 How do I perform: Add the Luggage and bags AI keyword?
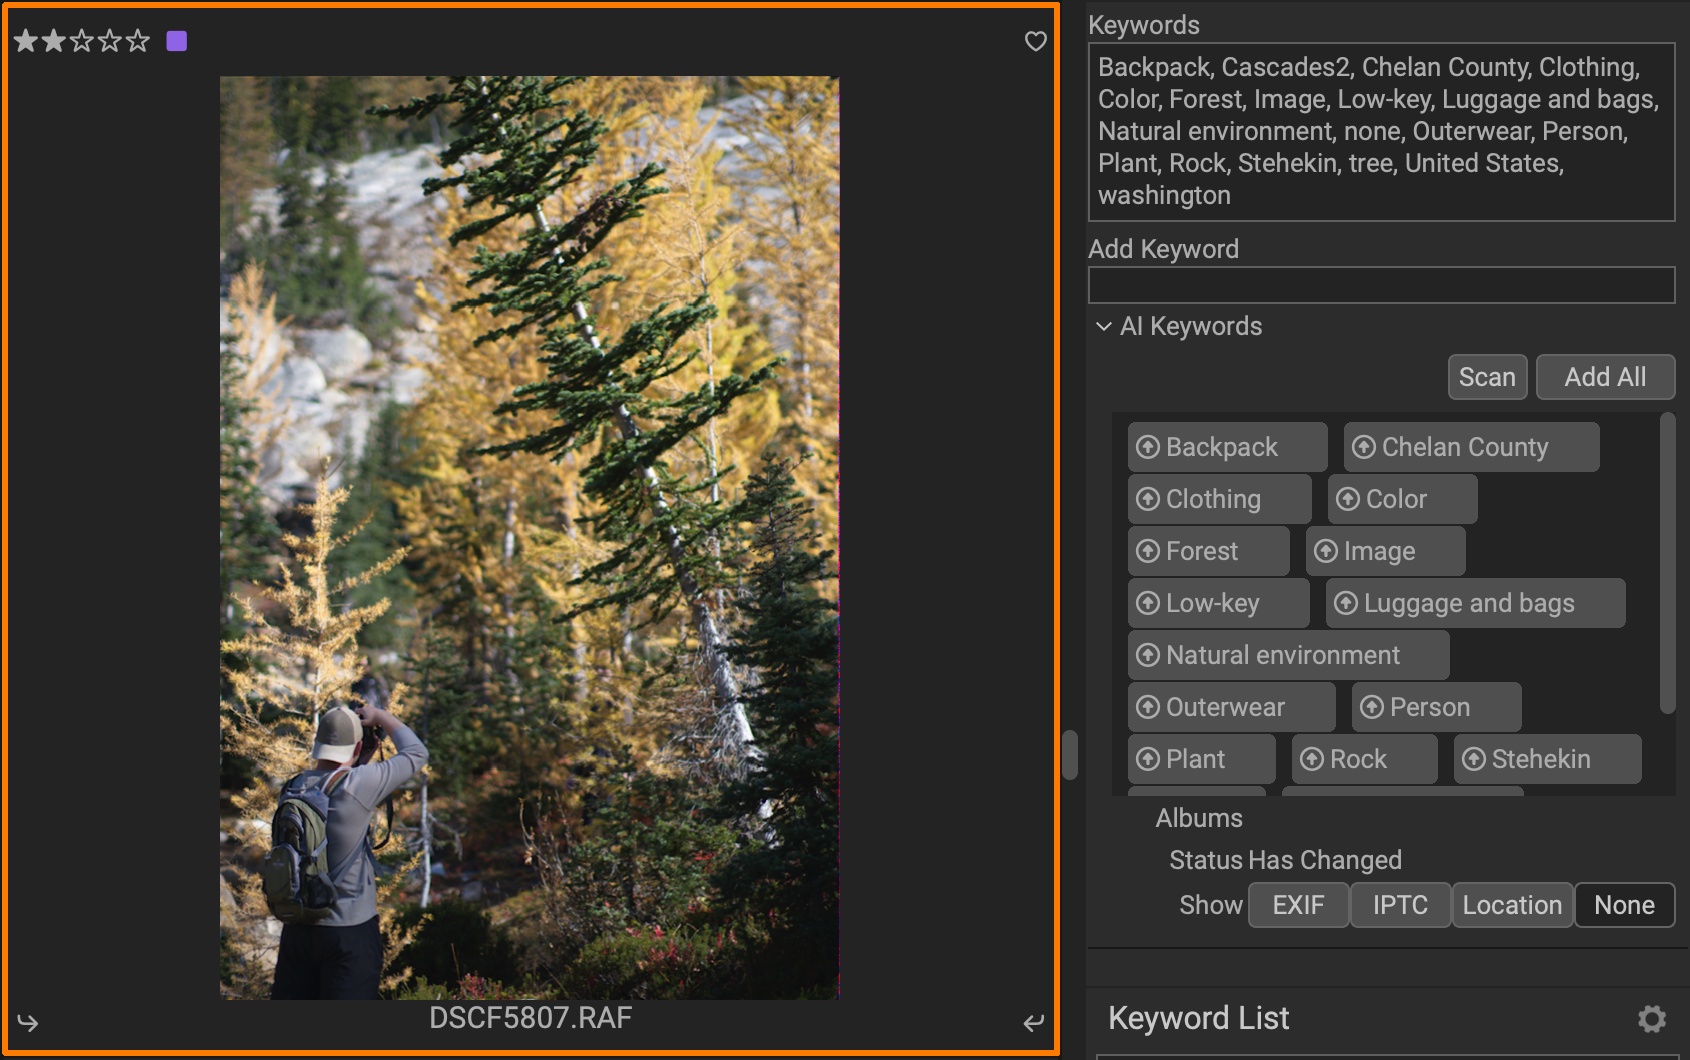pos(1475,603)
